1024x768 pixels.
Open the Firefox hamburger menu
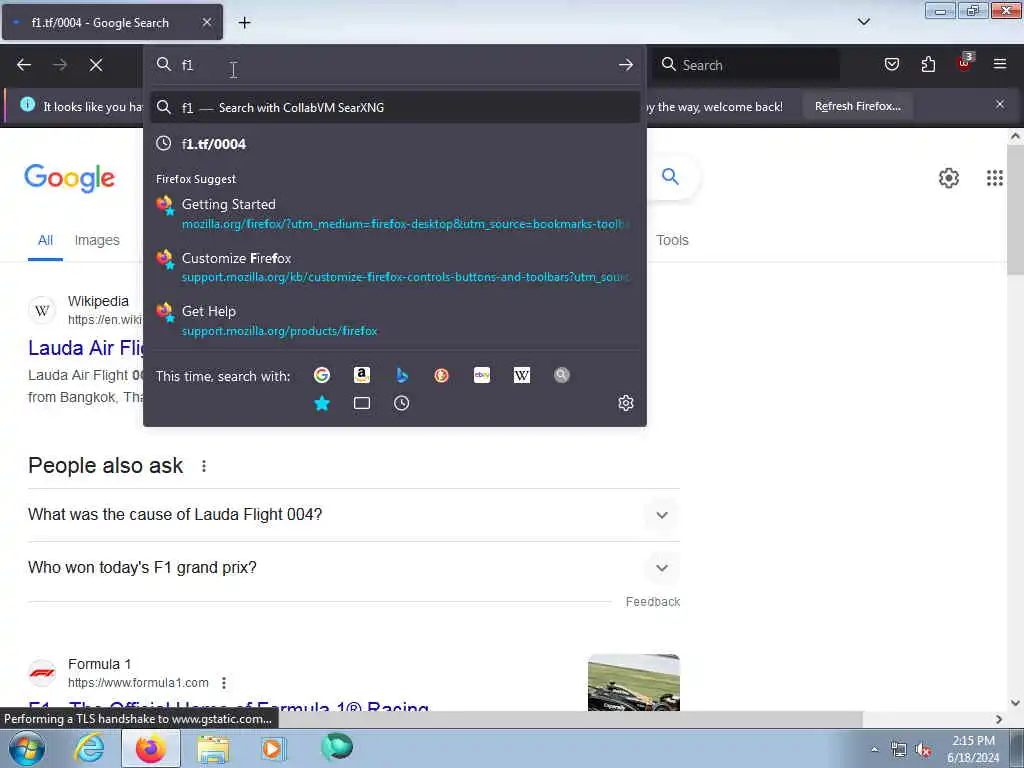[1000, 64]
